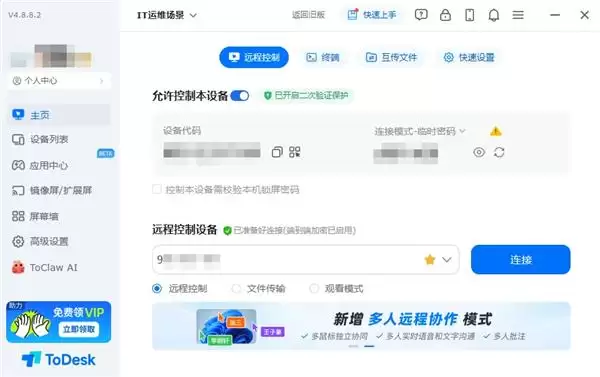Refresh the temporary password
This screenshot has height=377, width=600.
(499, 152)
